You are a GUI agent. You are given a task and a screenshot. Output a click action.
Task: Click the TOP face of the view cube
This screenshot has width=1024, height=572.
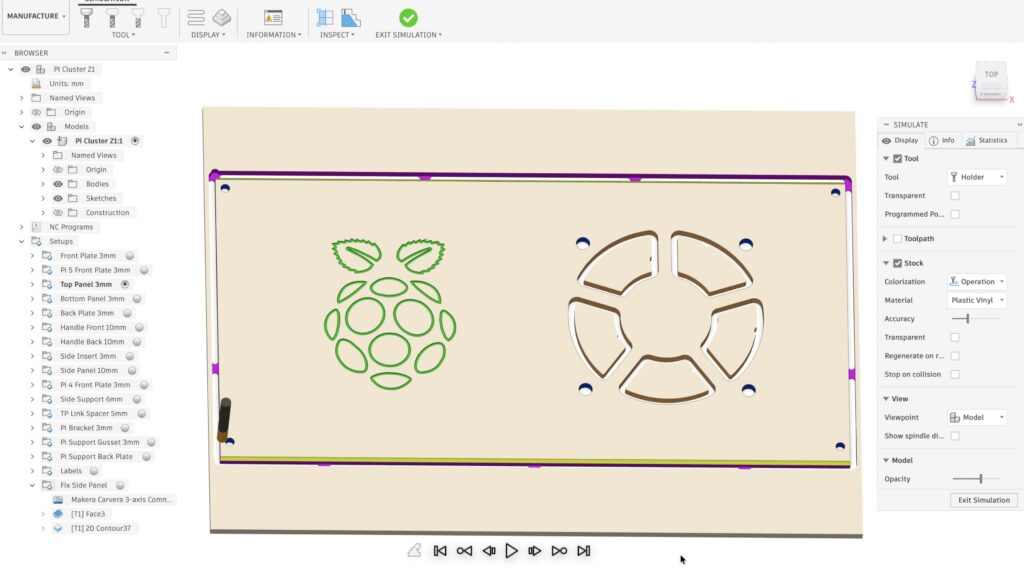tap(991, 74)
